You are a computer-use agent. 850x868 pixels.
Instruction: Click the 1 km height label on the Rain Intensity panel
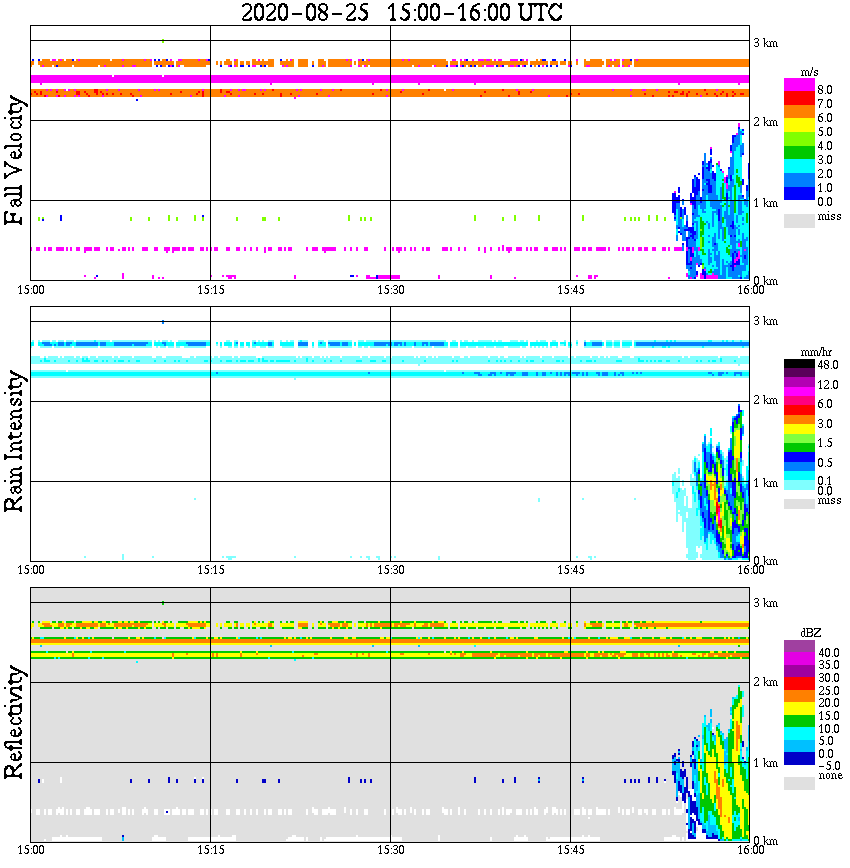pos(766,483)
